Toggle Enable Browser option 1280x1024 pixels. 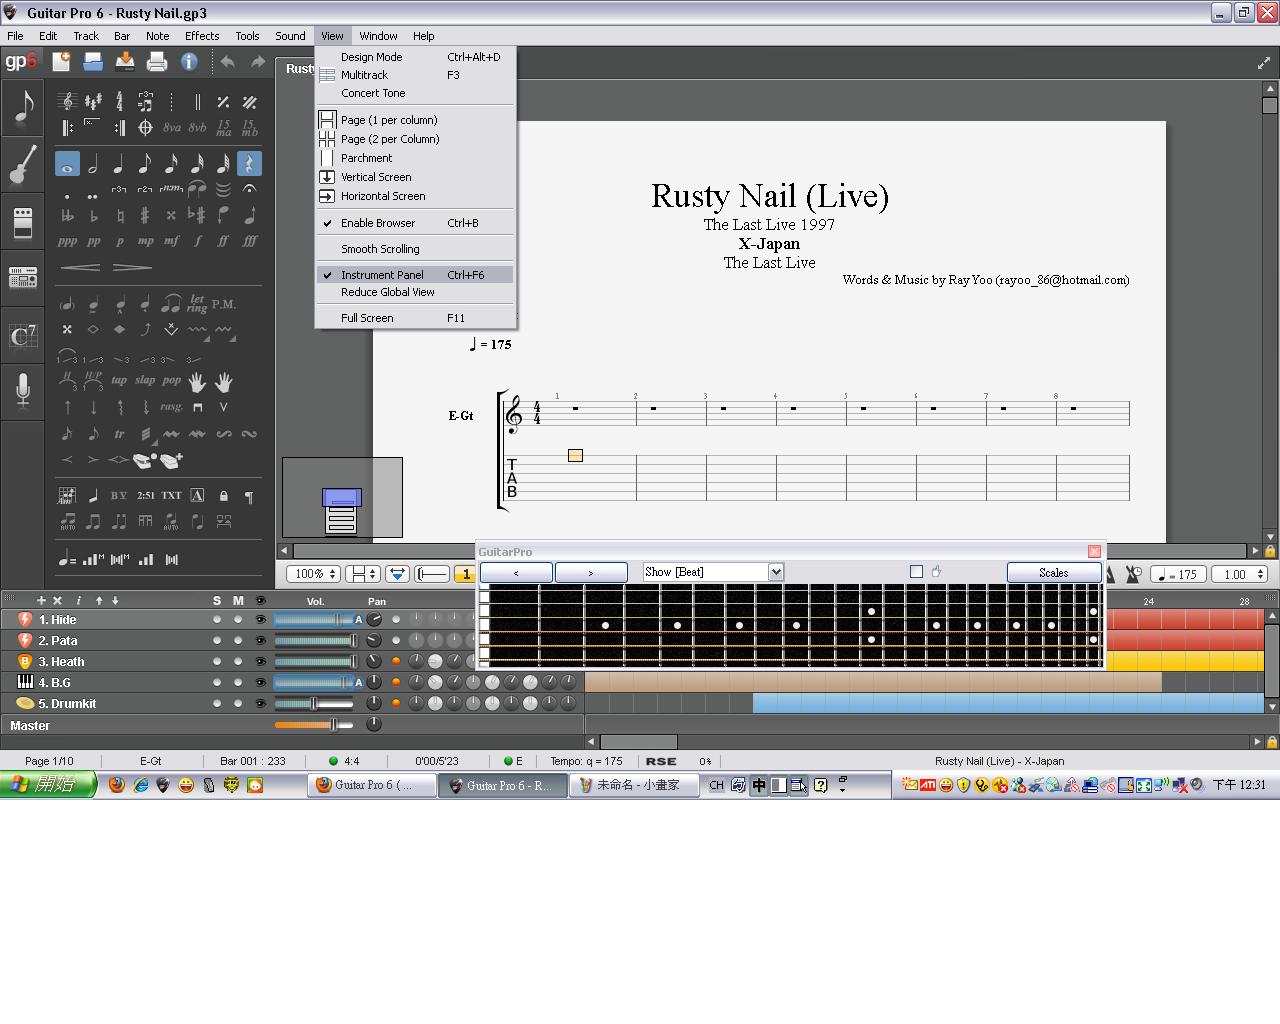415,223
